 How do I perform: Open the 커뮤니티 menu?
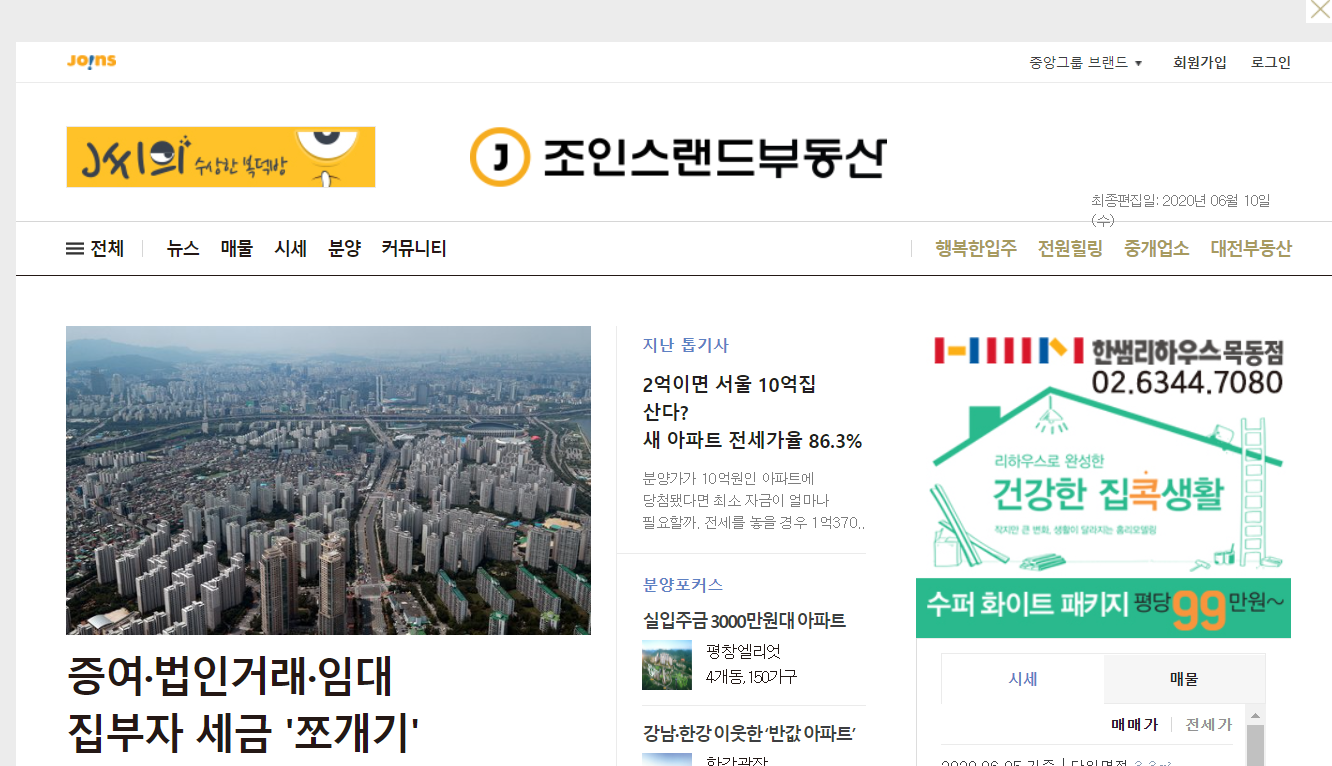click(x=414, y=249)
